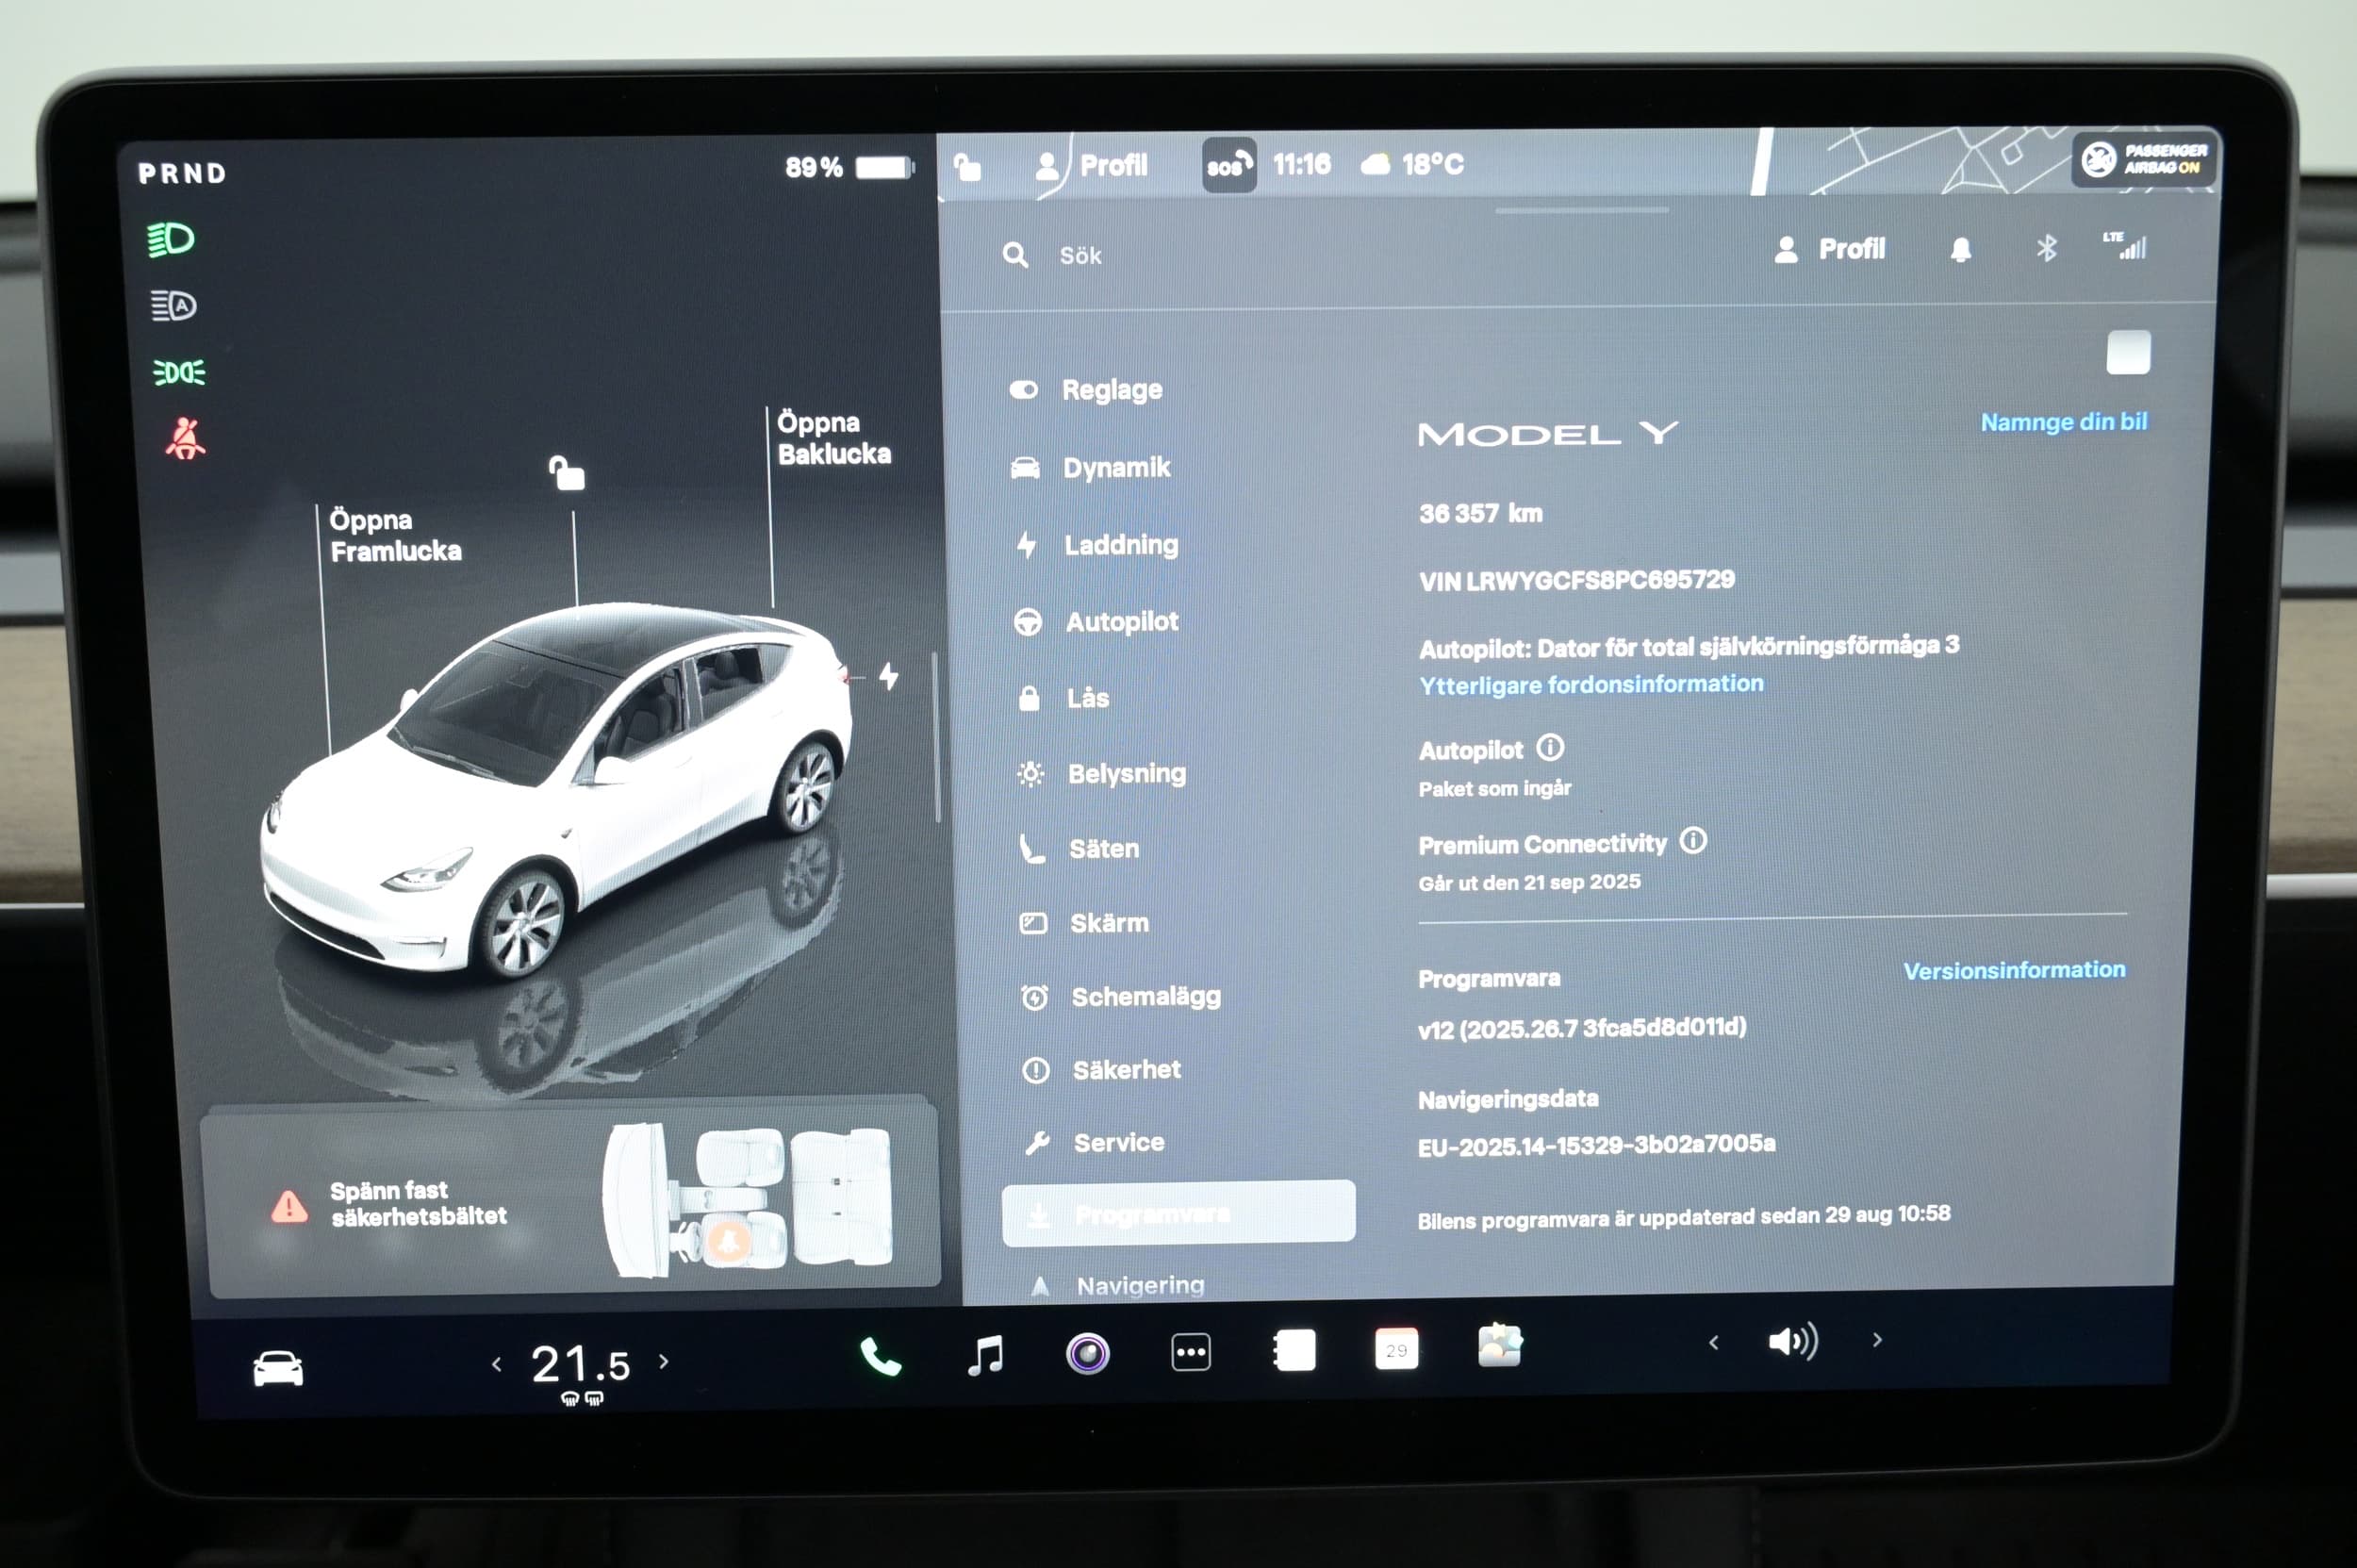Tap the white Model Y car image
The image size is (2357, 1568).
(x=558, y=790)
